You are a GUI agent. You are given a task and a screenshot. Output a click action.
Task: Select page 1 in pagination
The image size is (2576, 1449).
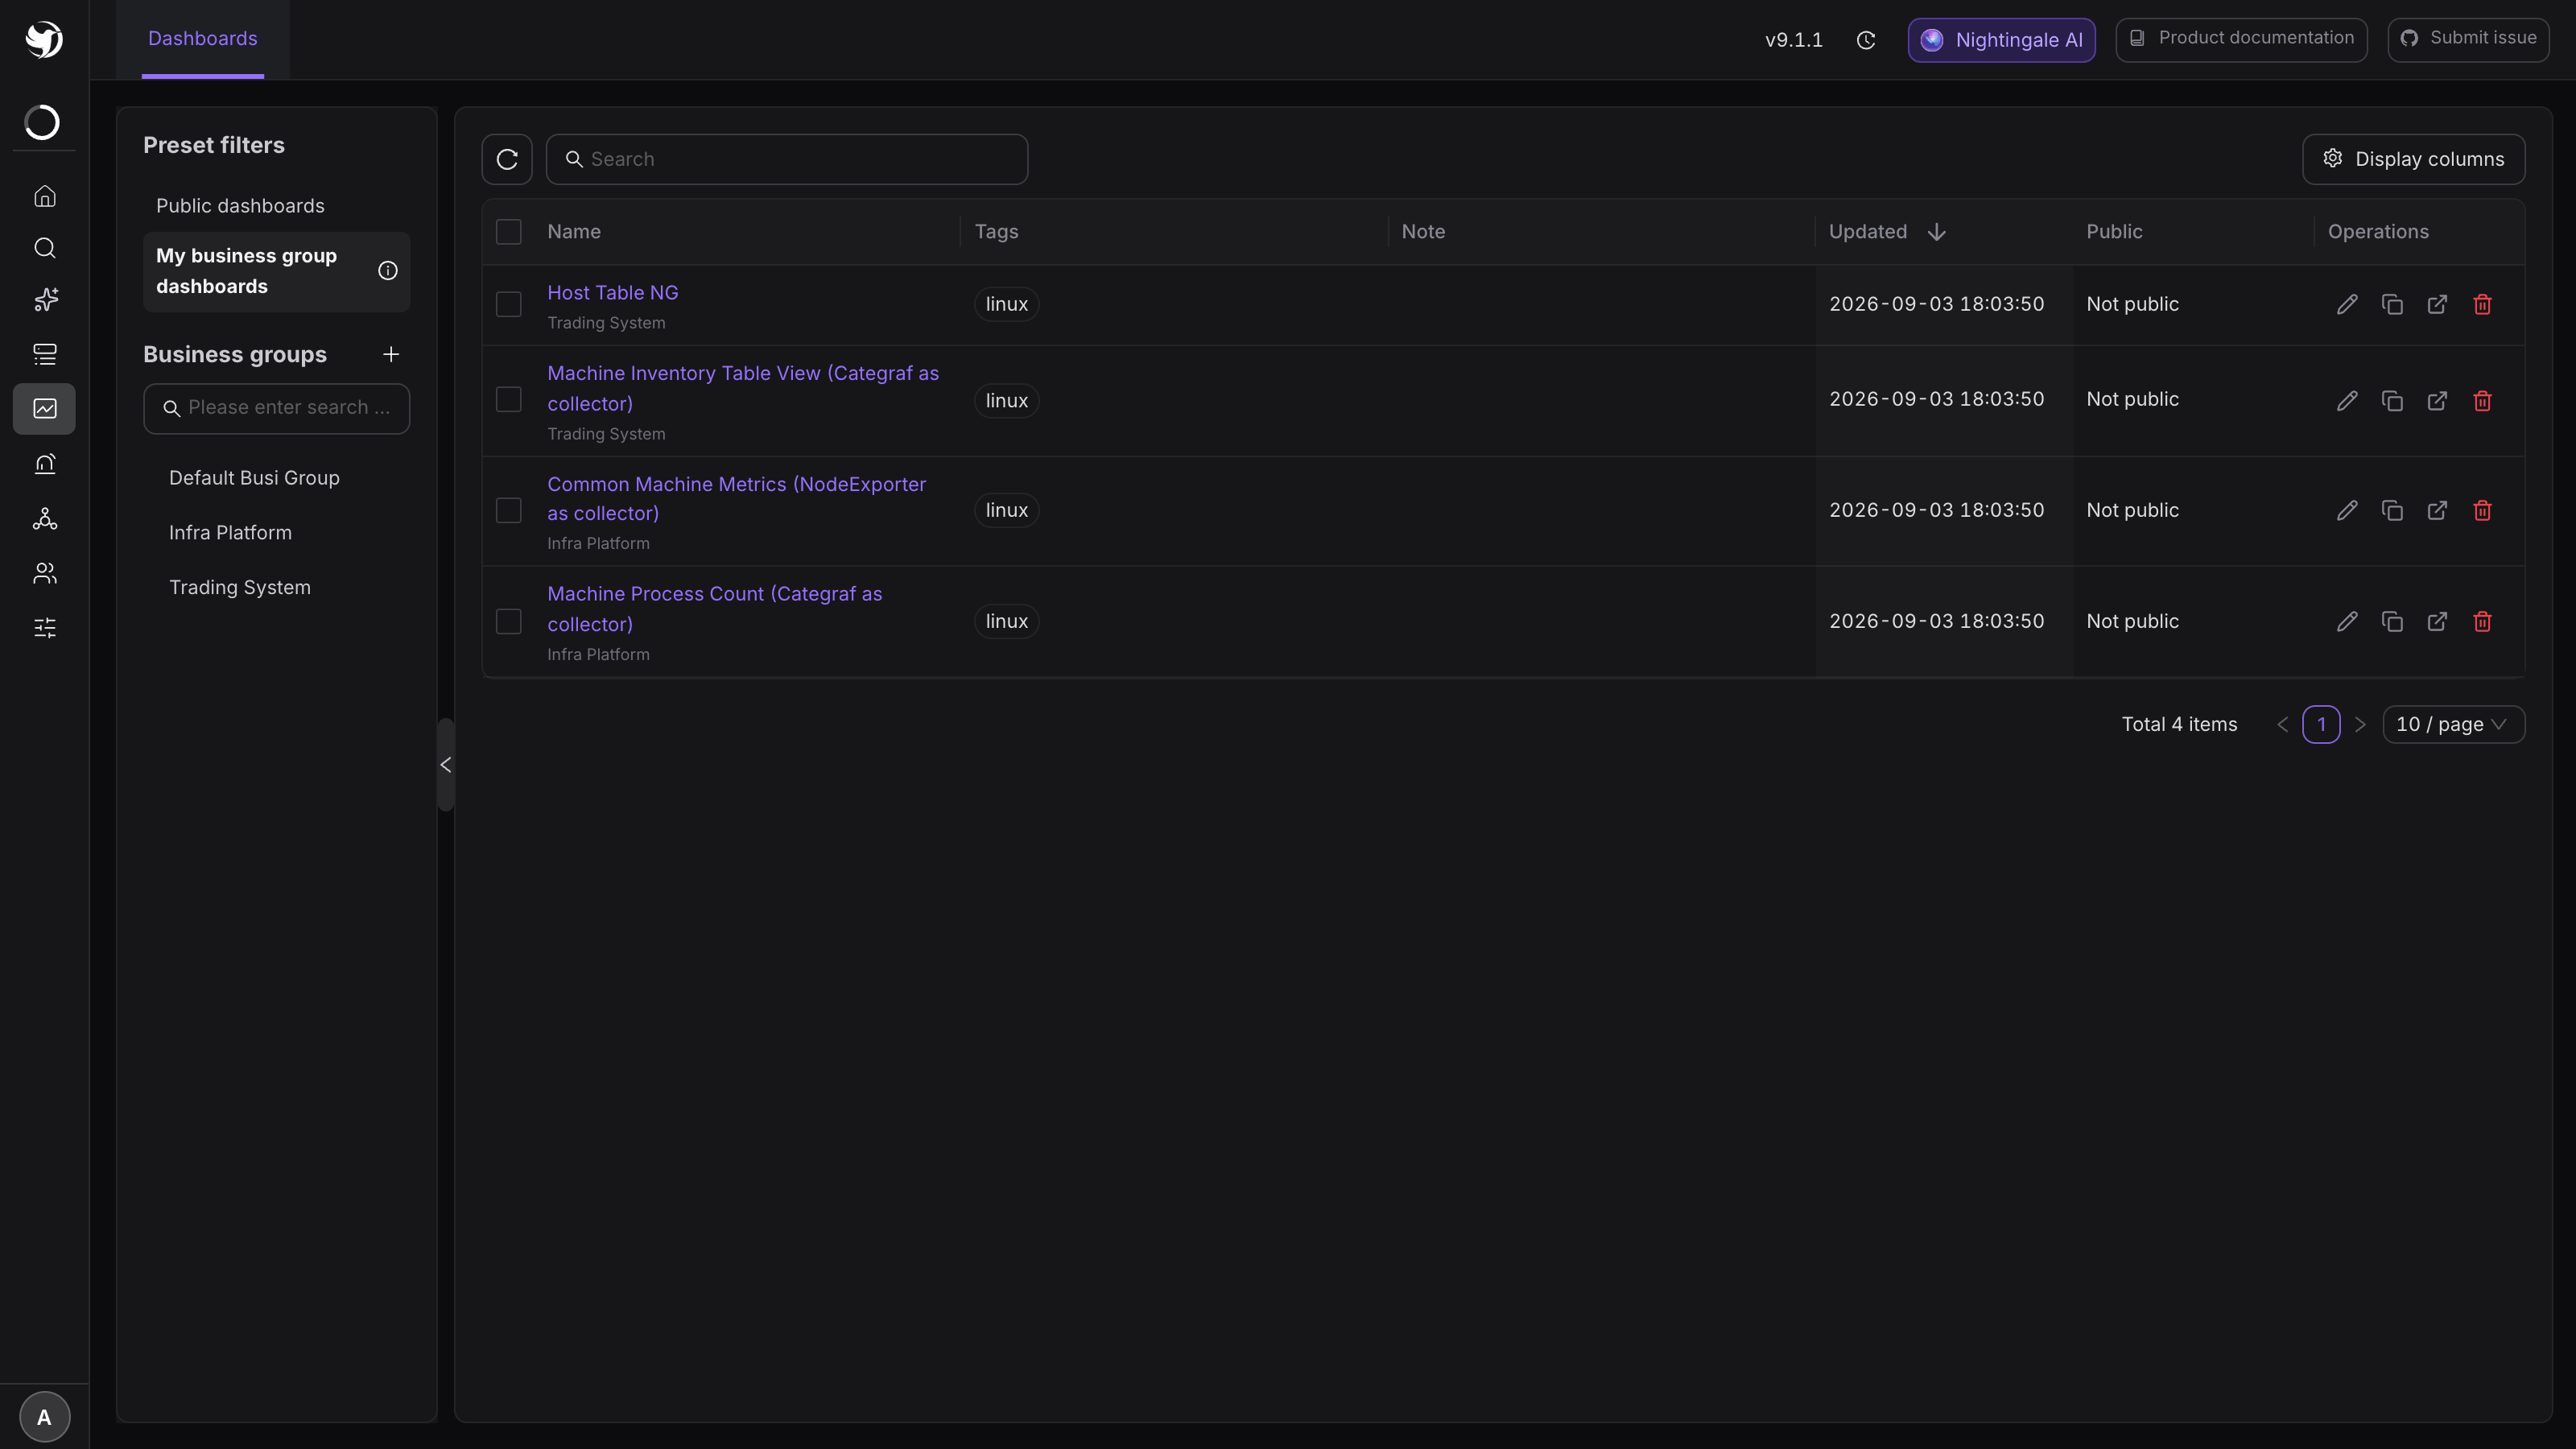[x=2321, y=724]
